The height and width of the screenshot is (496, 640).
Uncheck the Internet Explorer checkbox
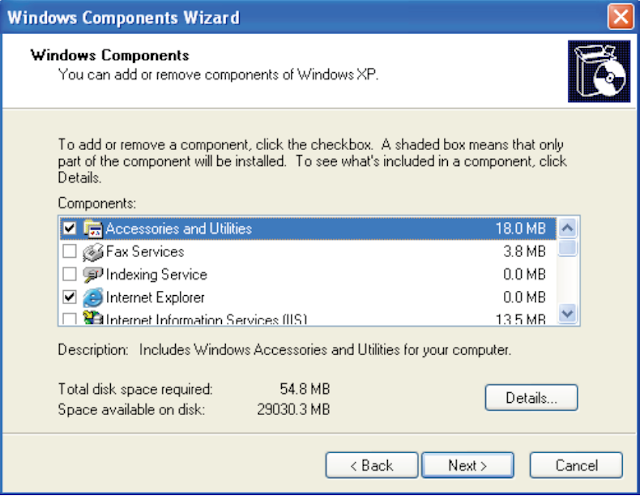pos(69,297)
